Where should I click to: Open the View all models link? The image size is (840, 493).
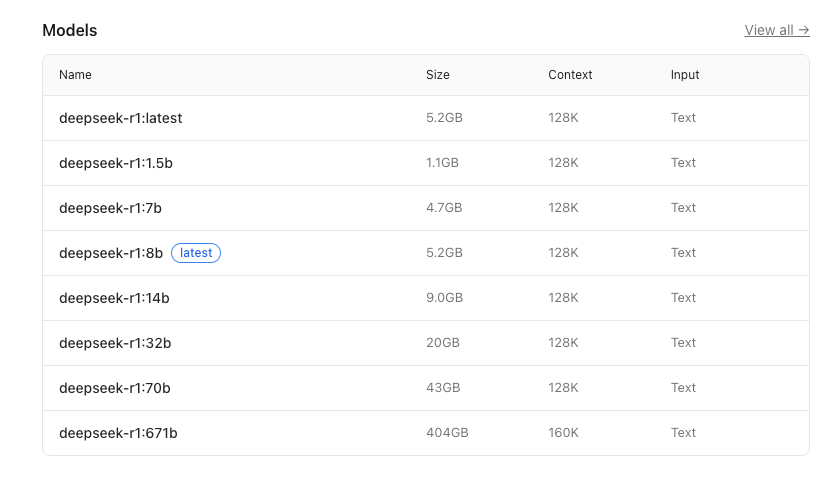pyautogui.click(x=777, y=31)
